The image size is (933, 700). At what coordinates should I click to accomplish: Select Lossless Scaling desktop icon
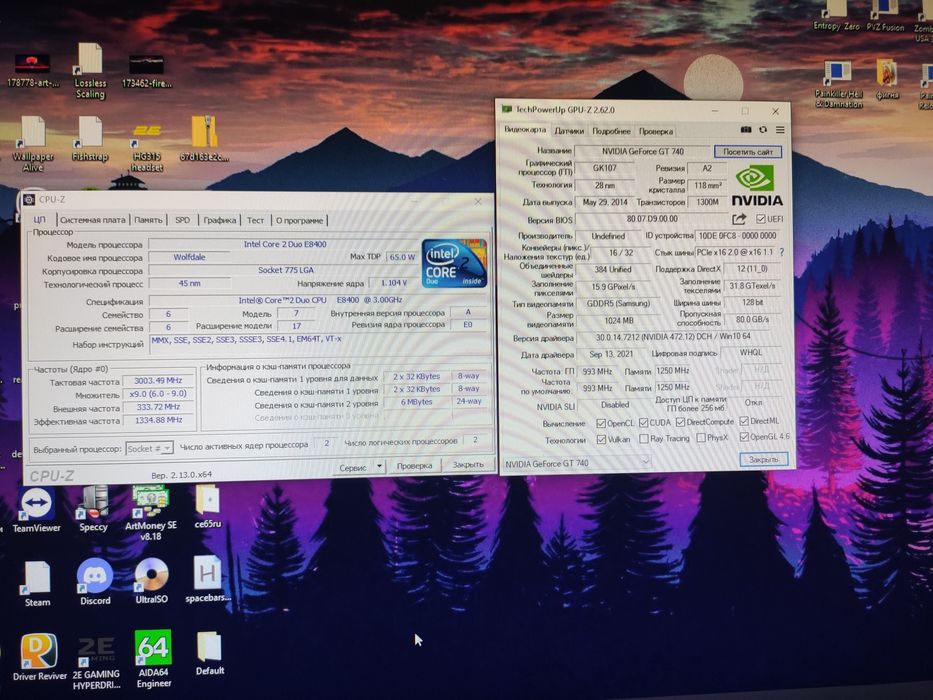tap(90, 71)
